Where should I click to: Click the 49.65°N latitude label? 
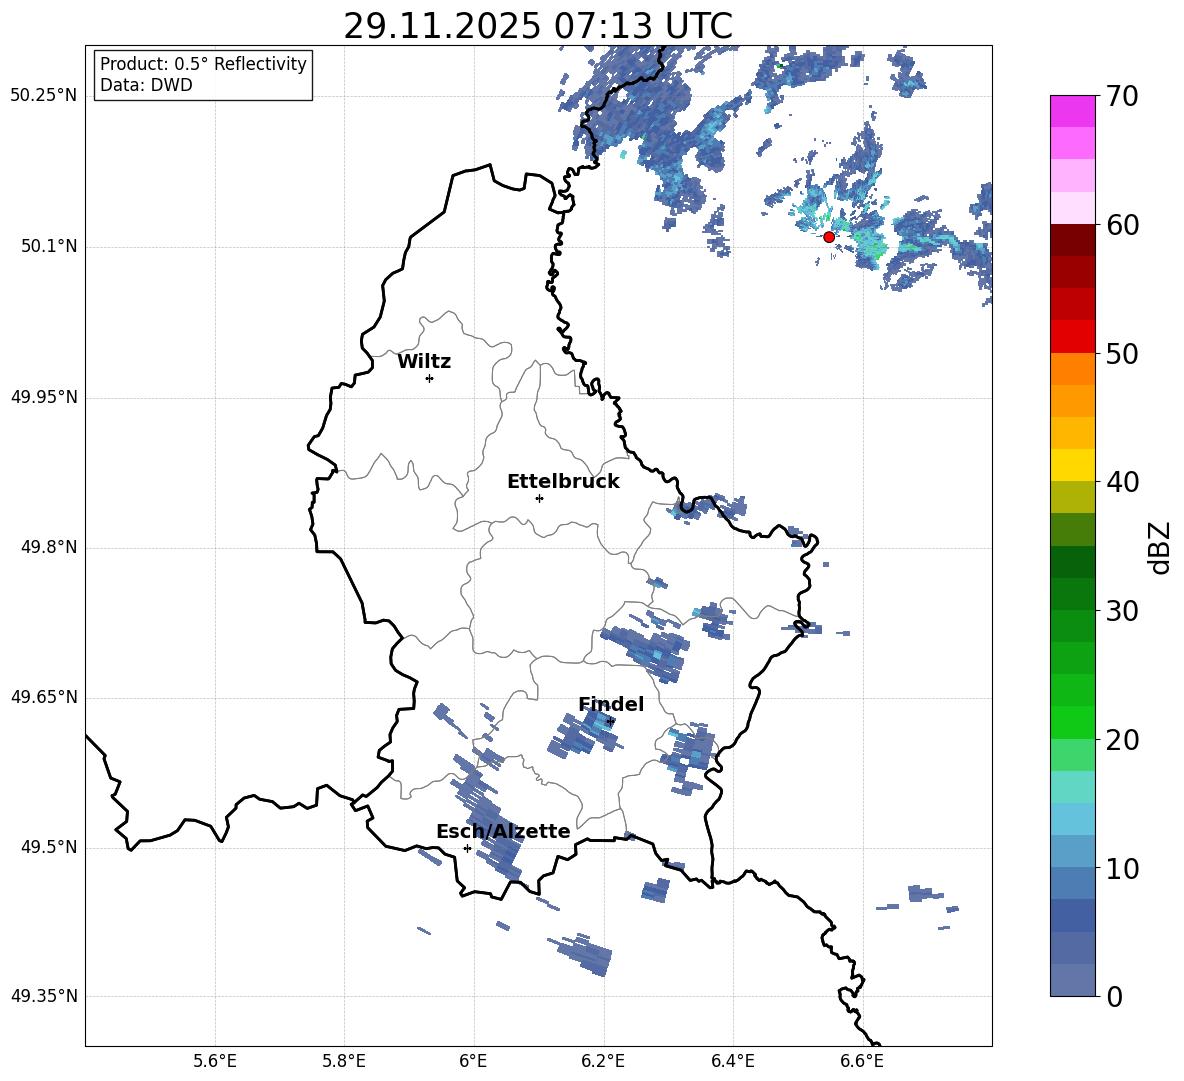[x=44, y=696]
